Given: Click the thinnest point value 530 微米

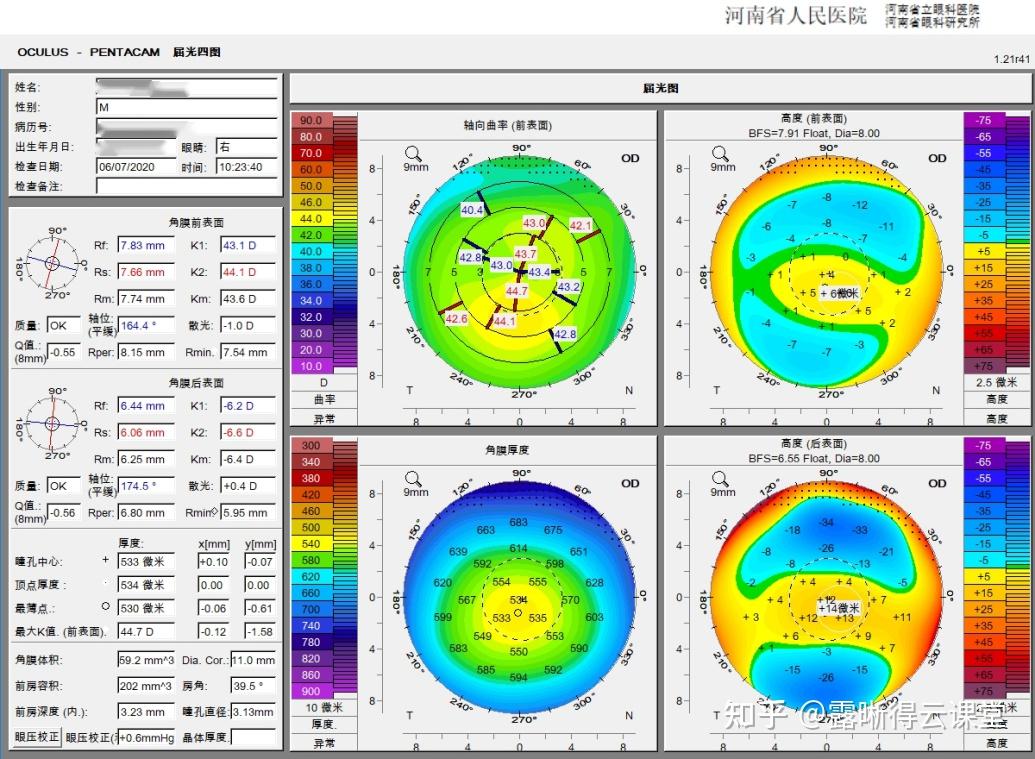Looking at the screenshot, I should [147, 608].
